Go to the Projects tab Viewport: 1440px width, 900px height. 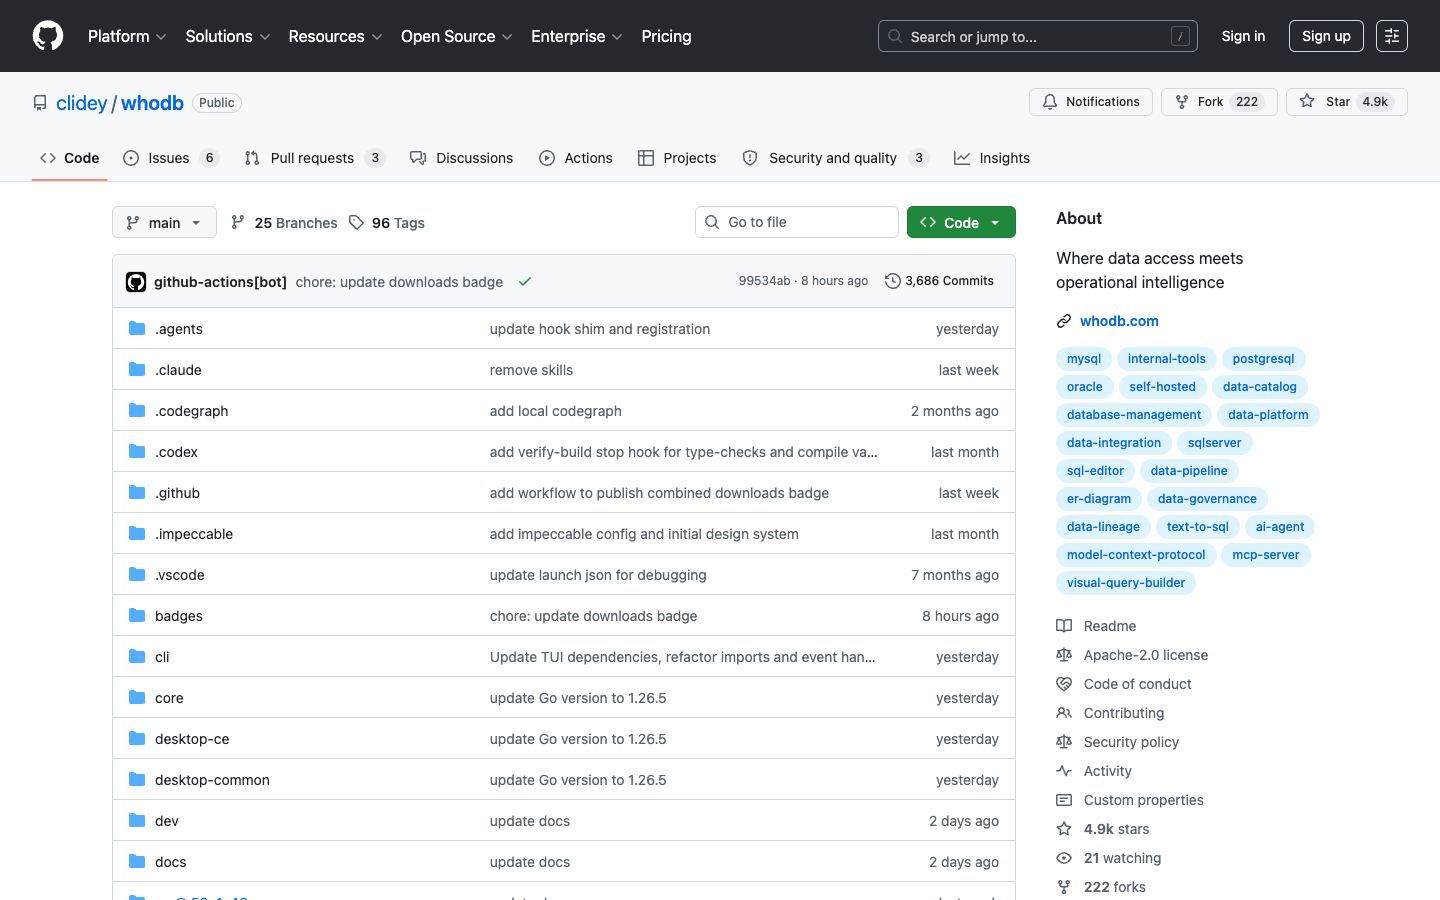point(677,158)
